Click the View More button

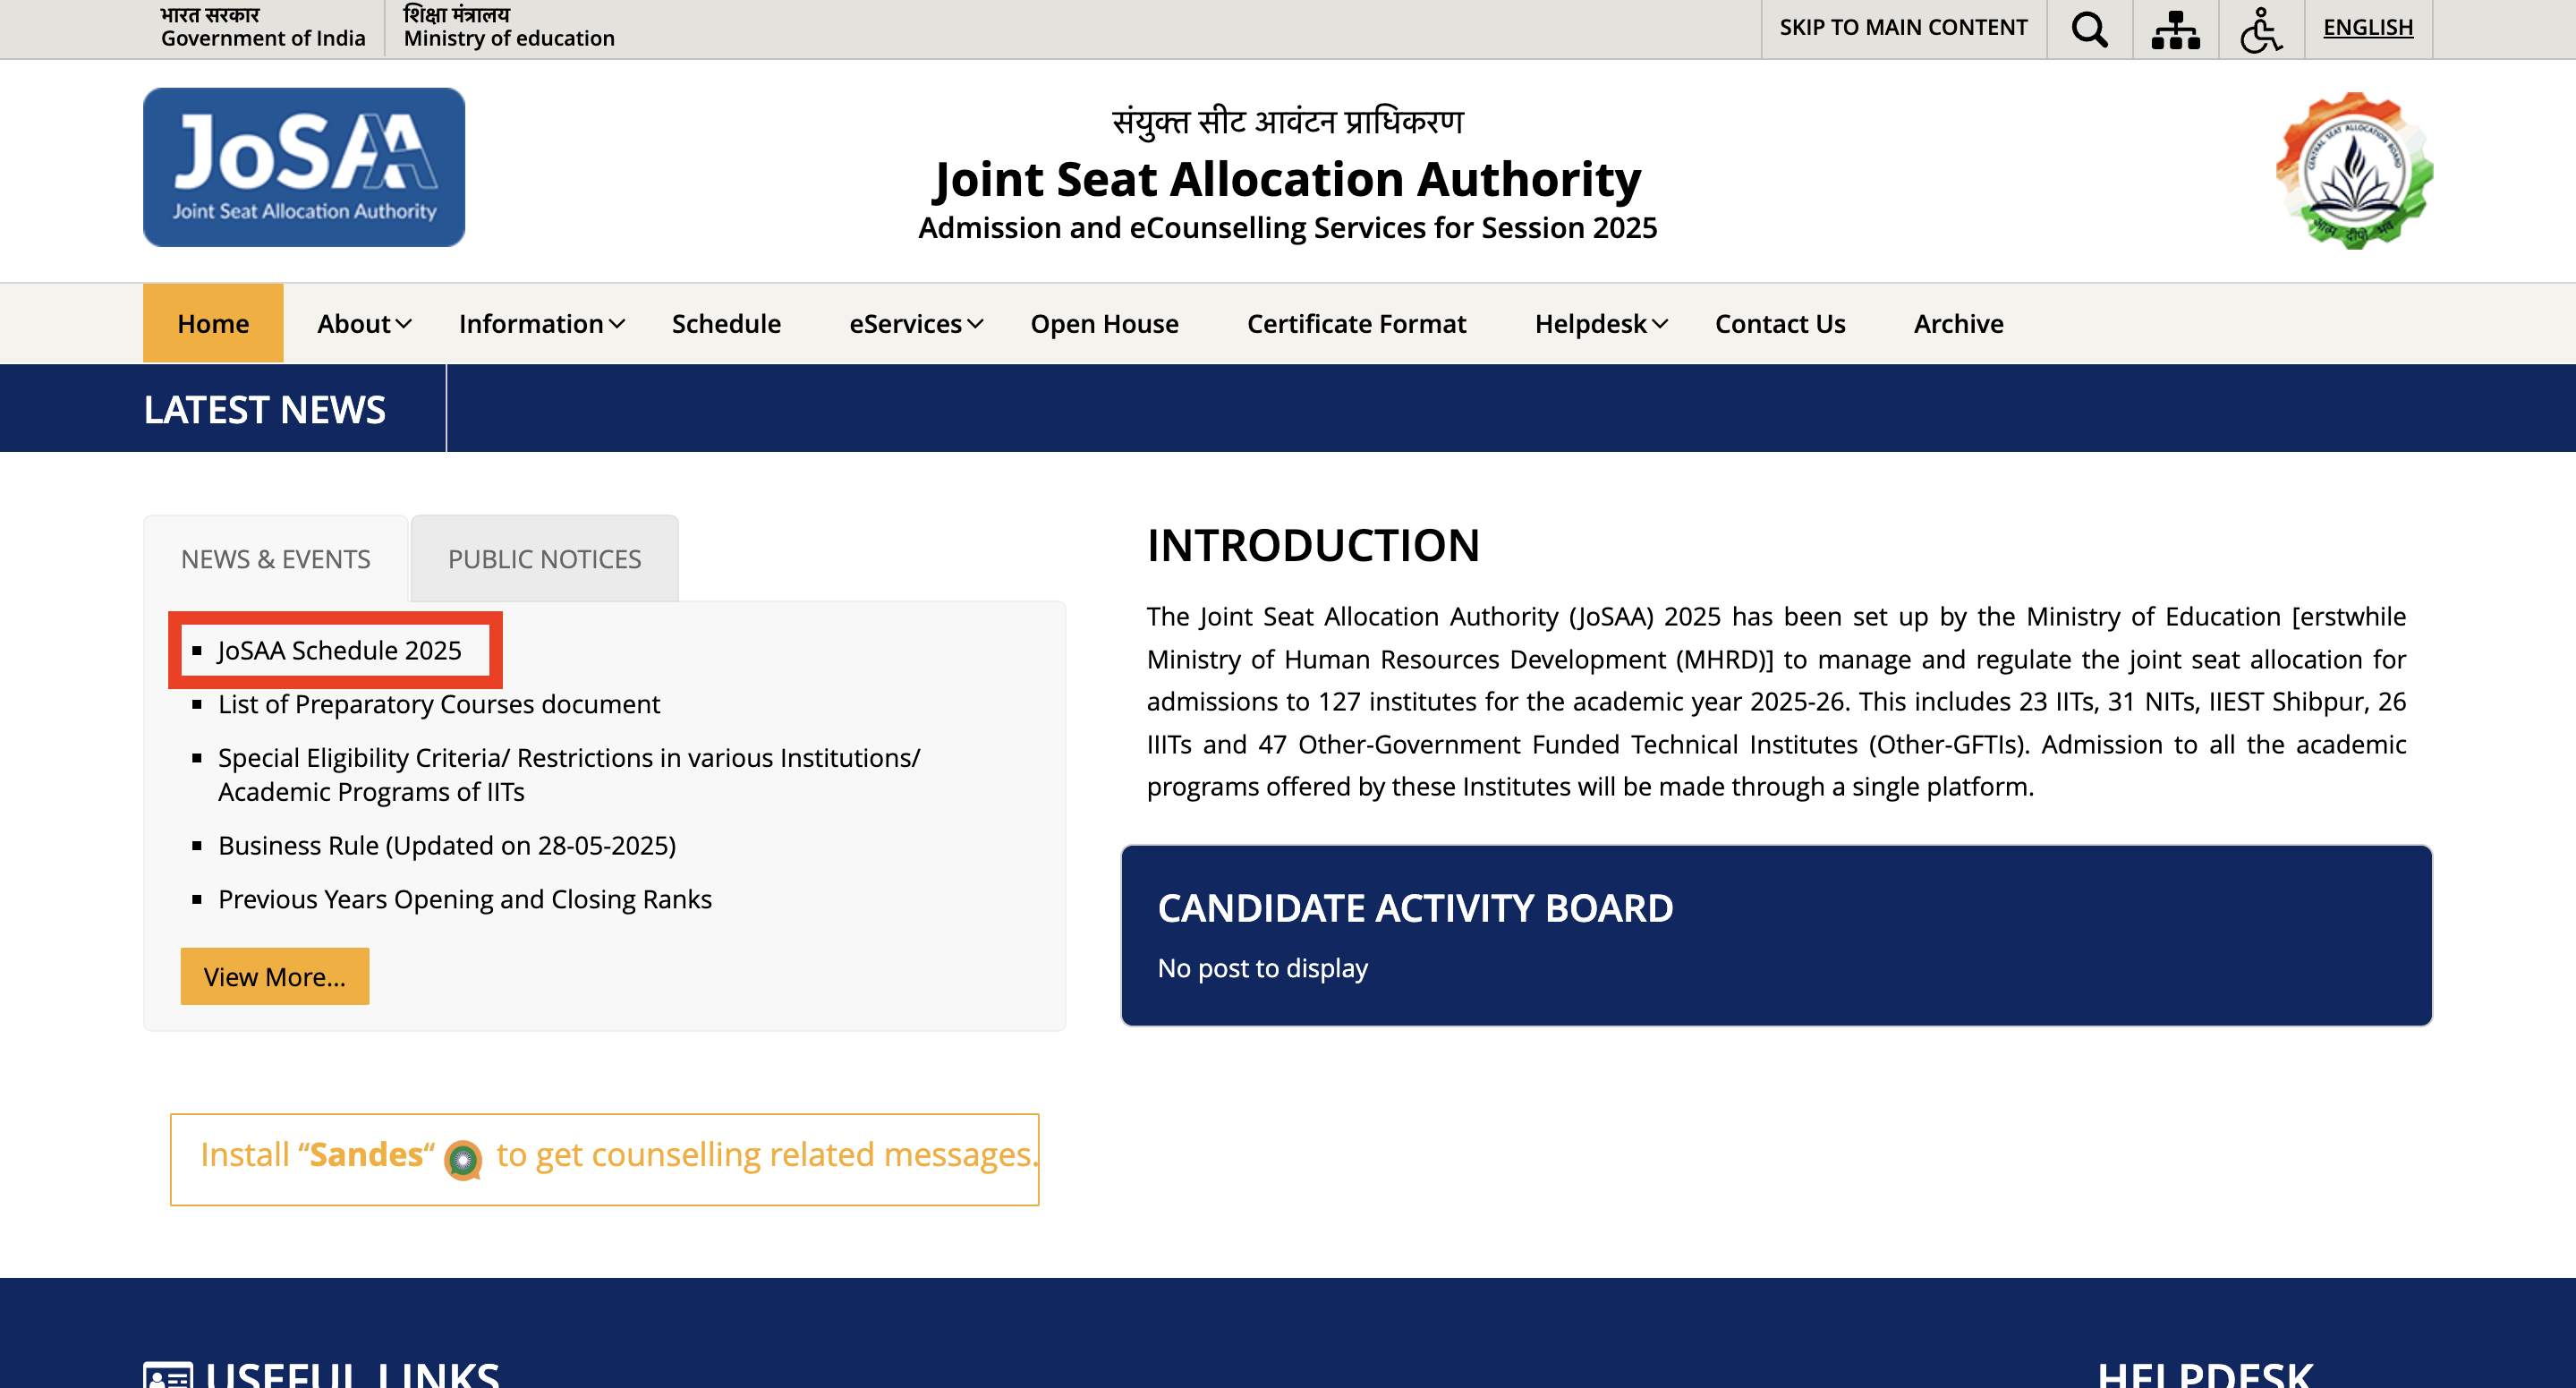[x=275, y=976]
